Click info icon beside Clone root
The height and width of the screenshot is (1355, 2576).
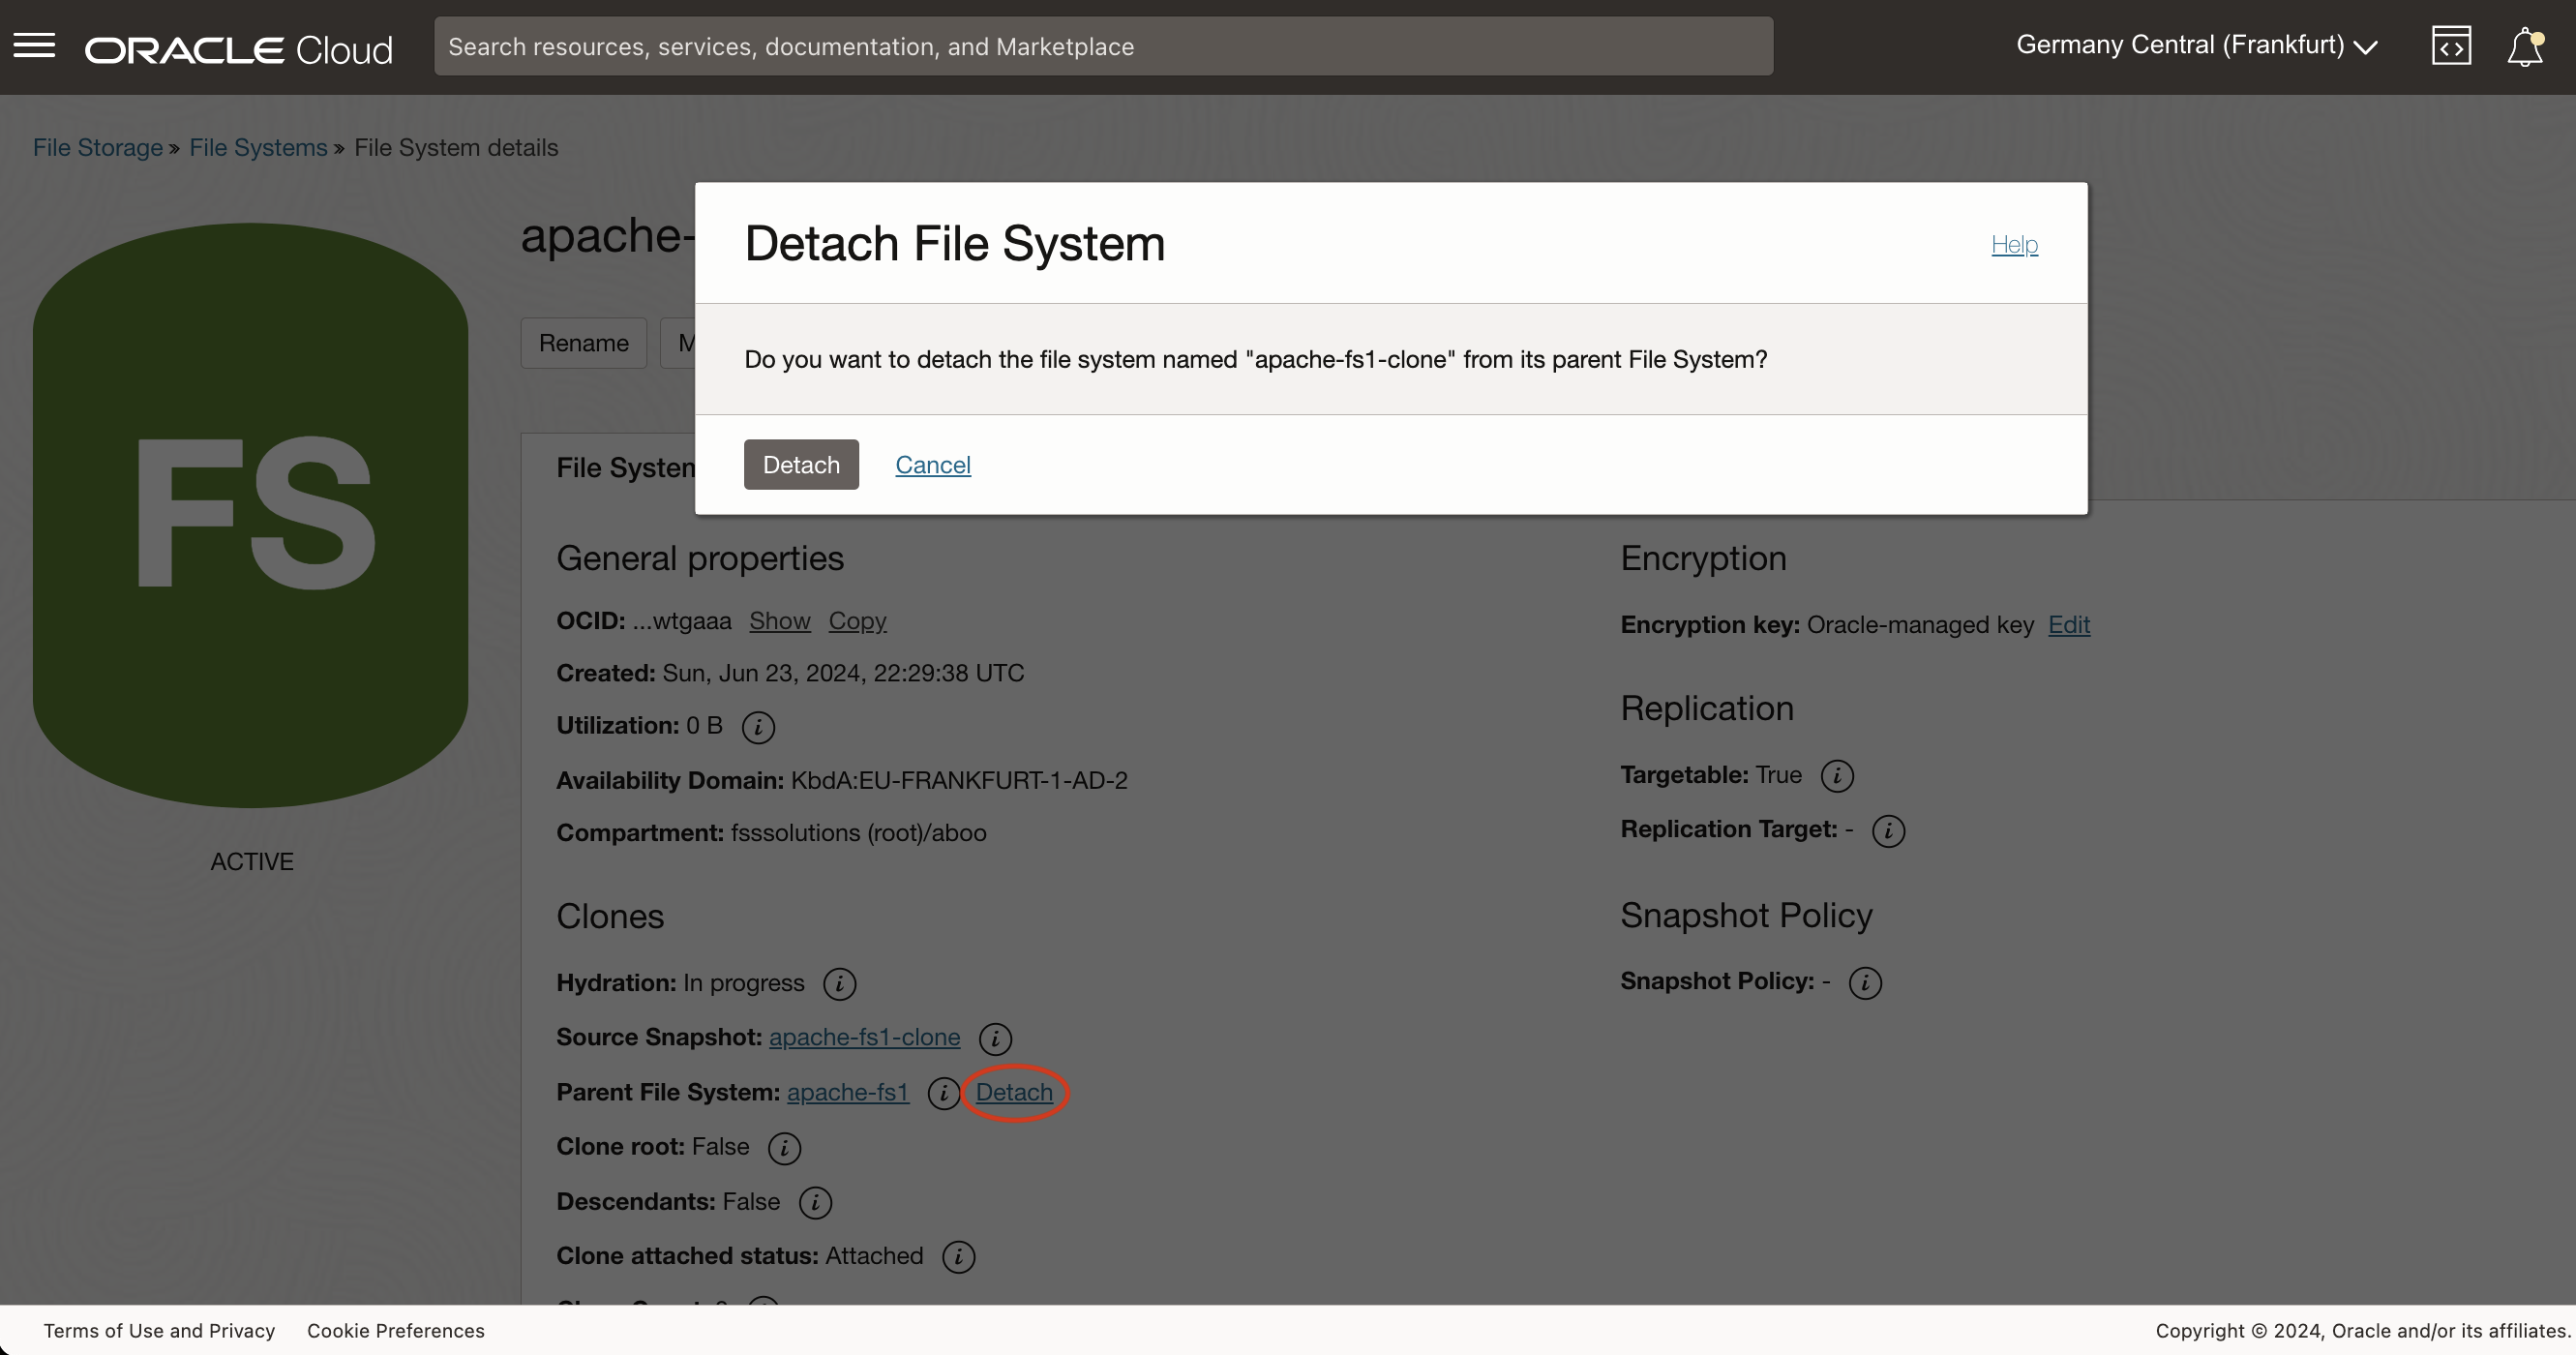(784, 1148)
